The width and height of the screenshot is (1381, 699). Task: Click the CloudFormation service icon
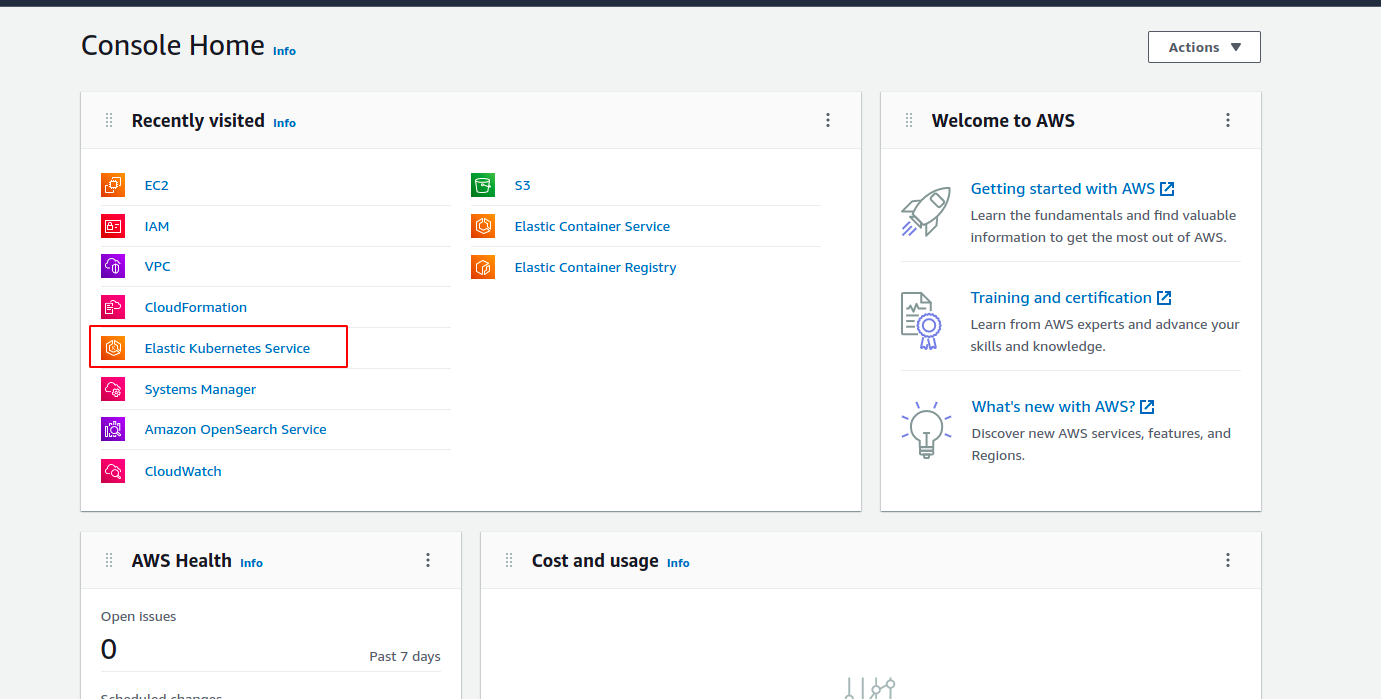(x=113, y=307)
